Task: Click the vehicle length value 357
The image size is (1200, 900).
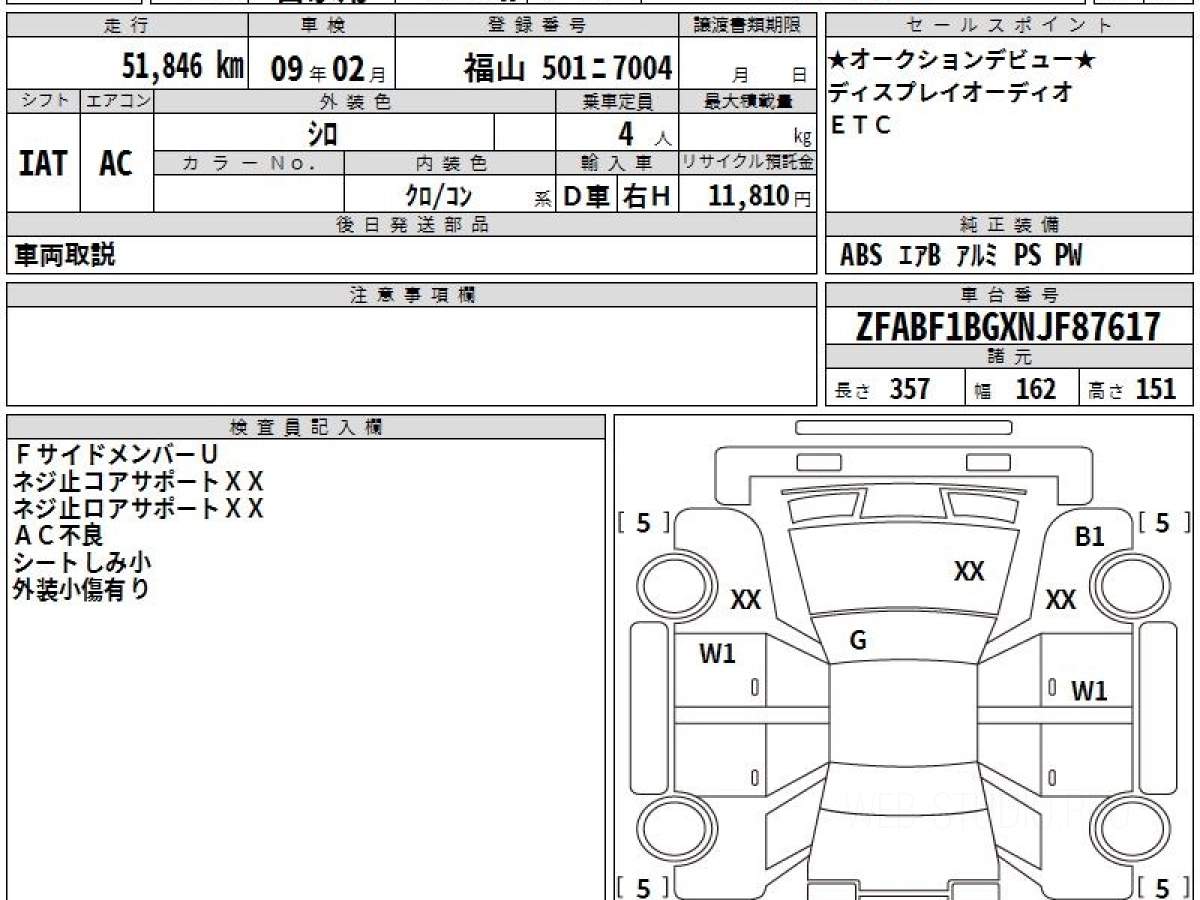Action: point(909,389)
